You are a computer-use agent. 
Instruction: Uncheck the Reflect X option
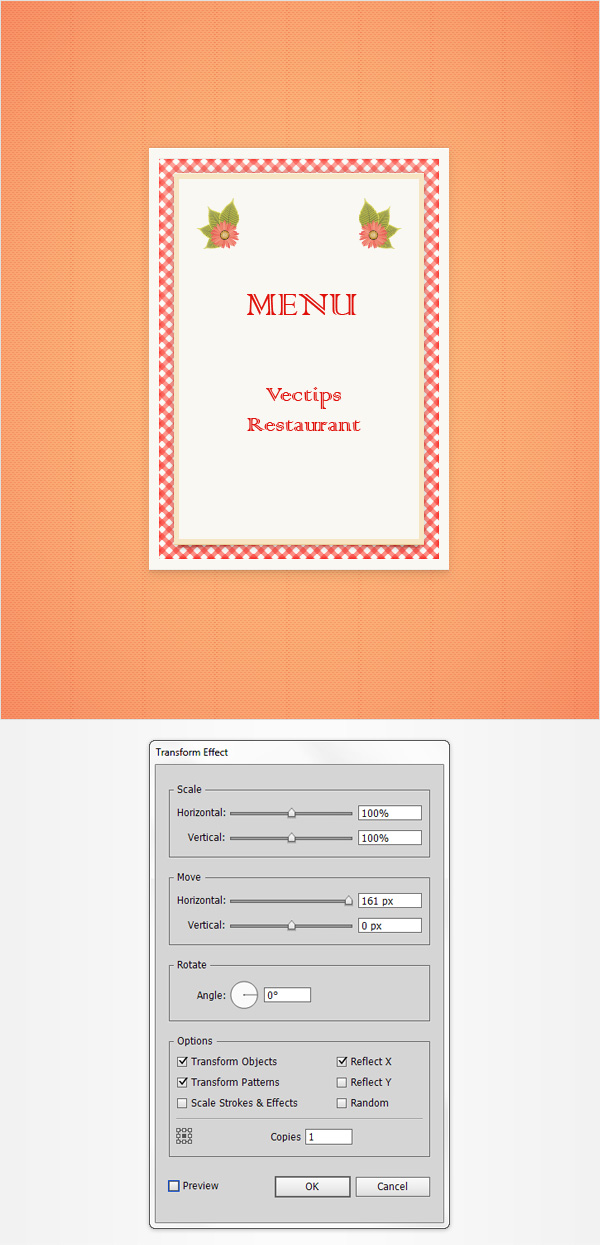click(342, 1062)
